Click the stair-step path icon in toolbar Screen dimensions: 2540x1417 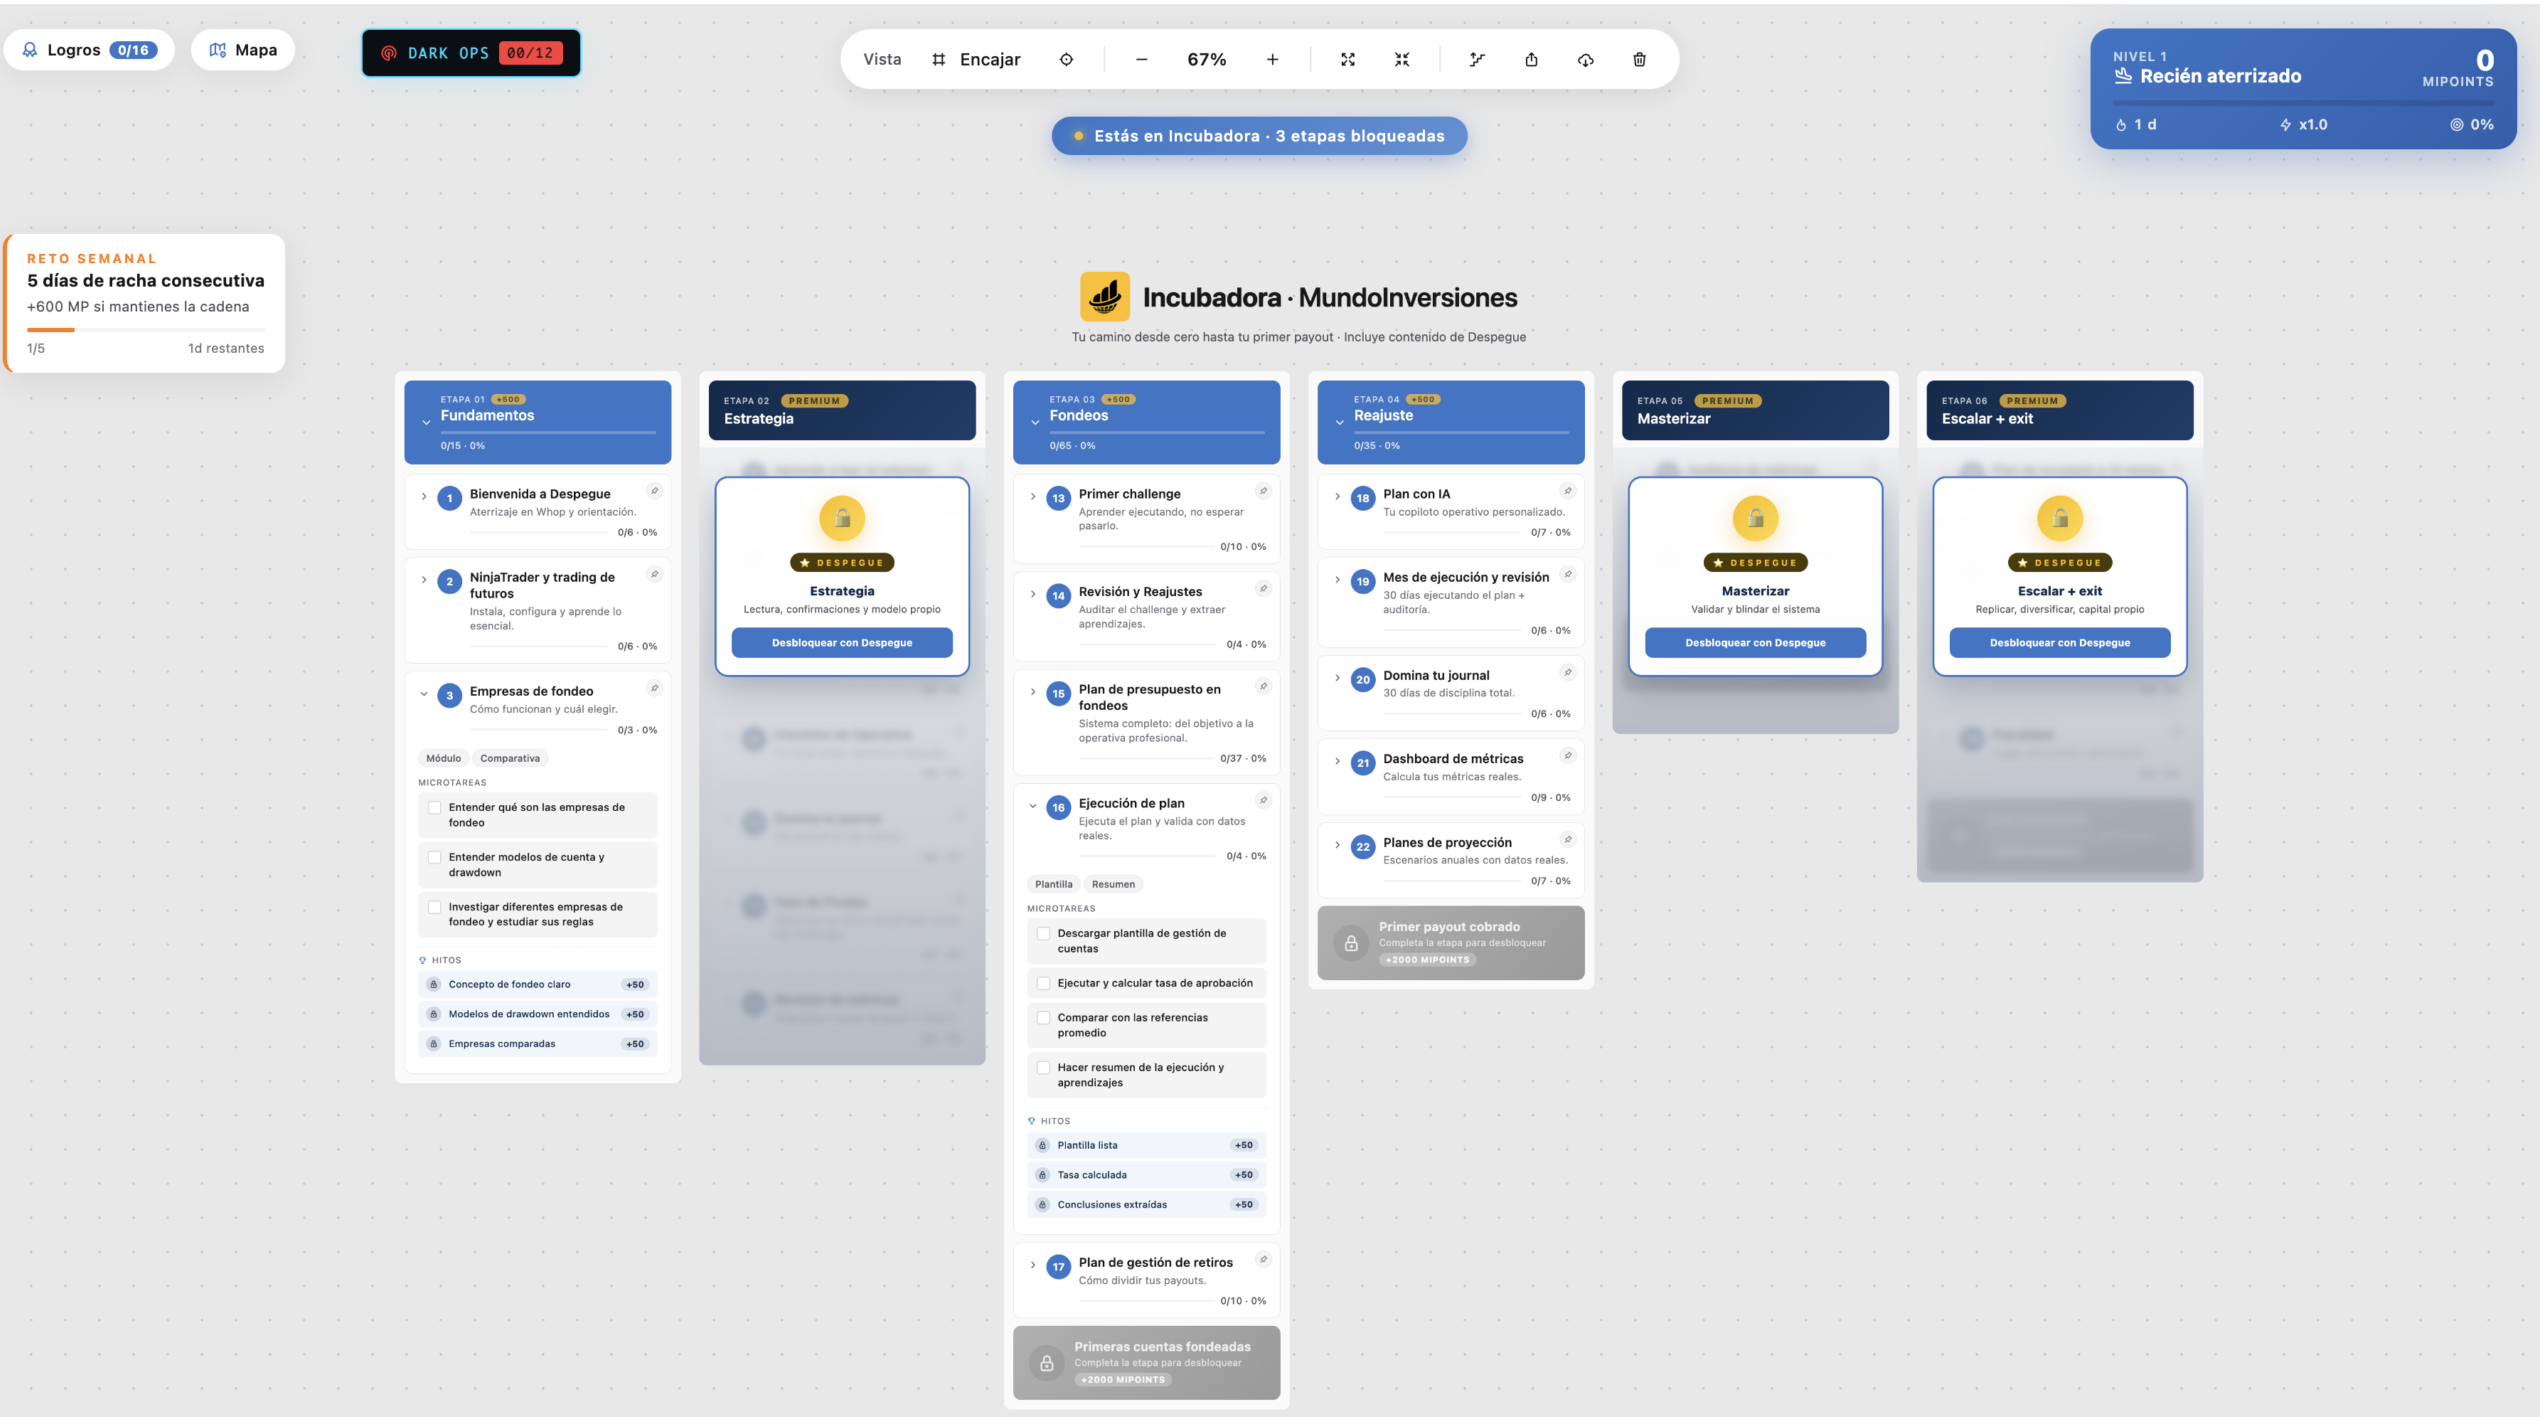click(x=1477, y=59)
